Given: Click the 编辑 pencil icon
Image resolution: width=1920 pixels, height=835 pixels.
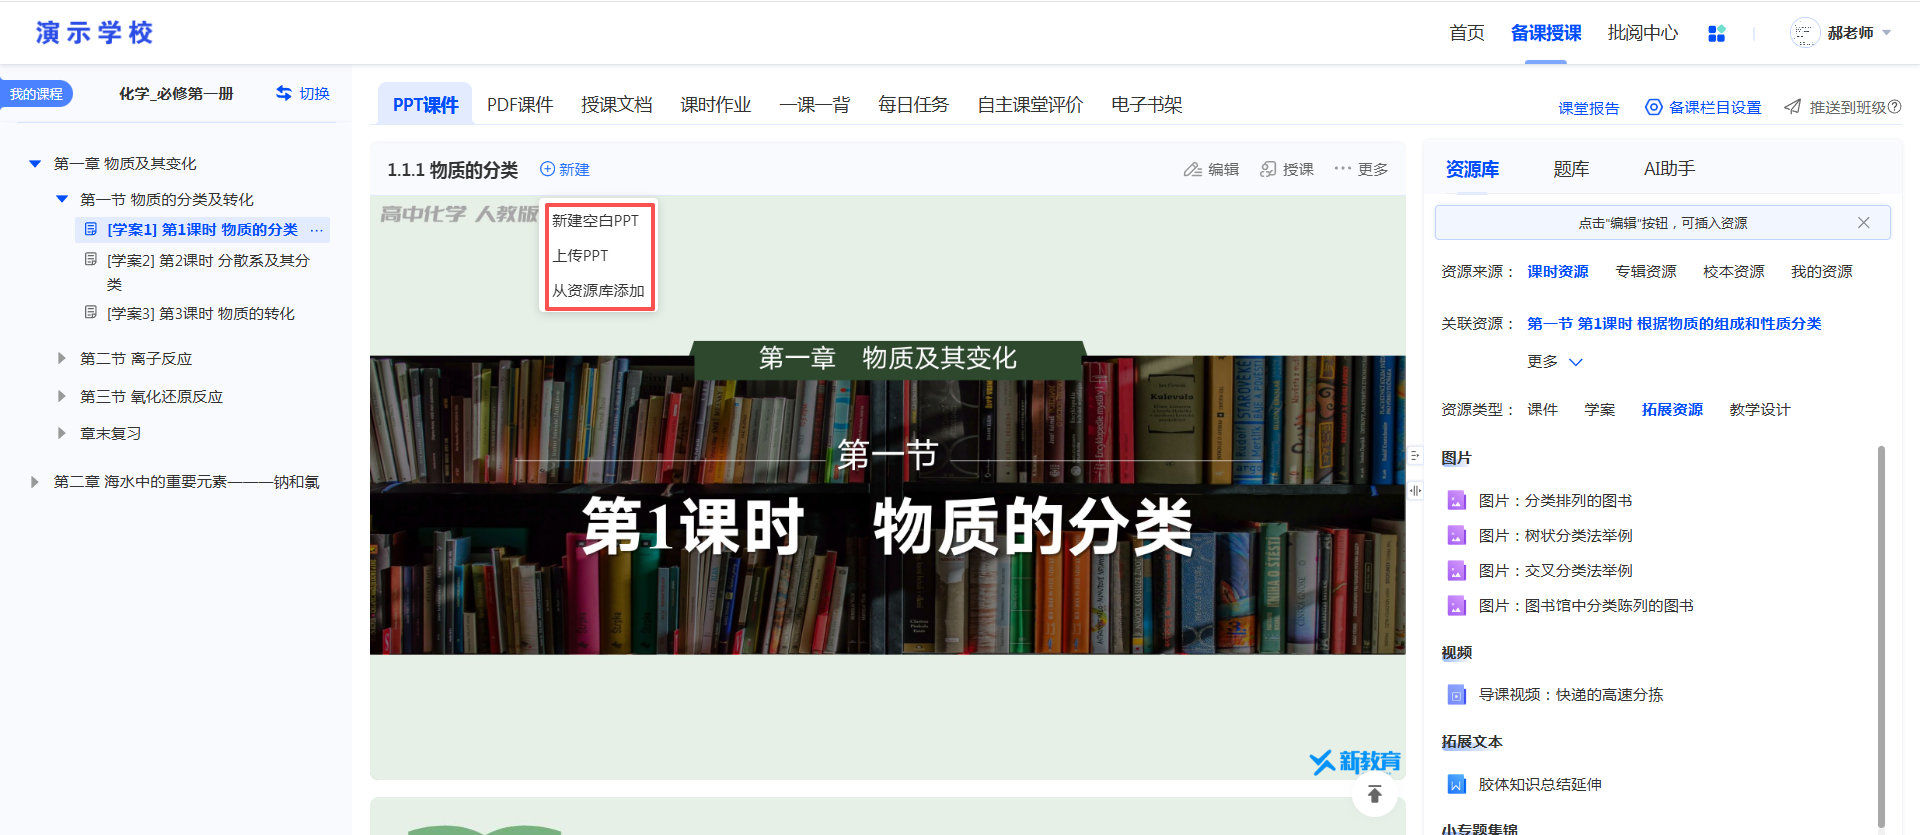Looking at the screenshot, I should coord(1192,169).
